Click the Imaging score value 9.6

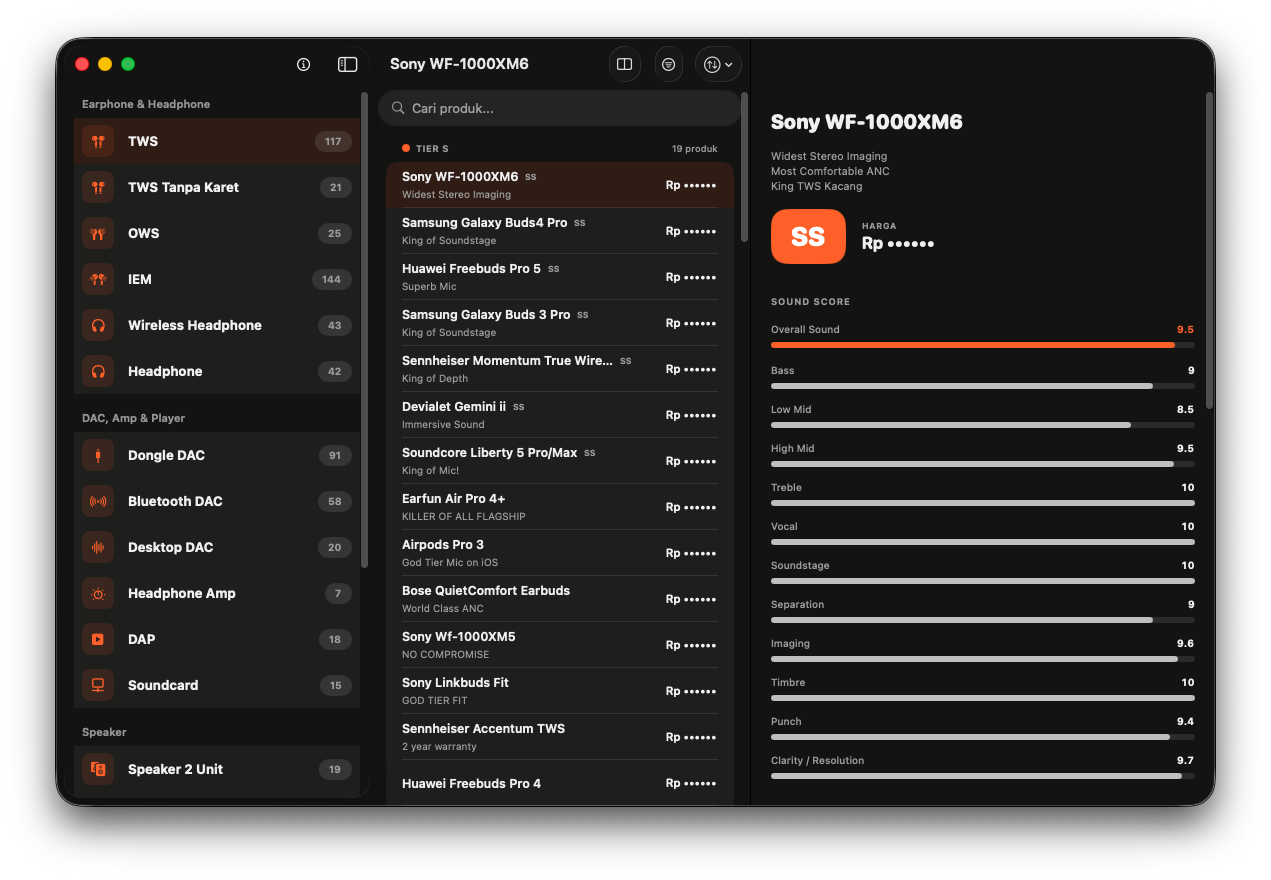pyautogui.click(x=1185, y=644)
